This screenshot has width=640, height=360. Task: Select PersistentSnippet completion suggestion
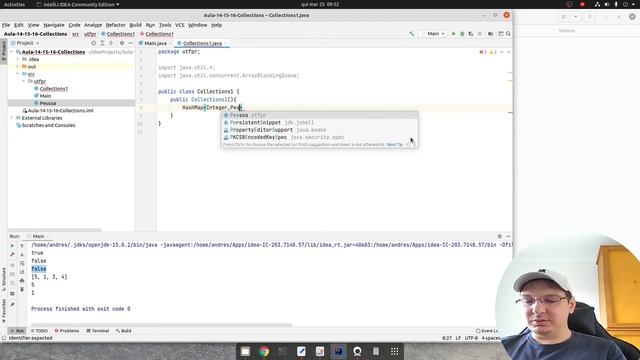point(320,122)
